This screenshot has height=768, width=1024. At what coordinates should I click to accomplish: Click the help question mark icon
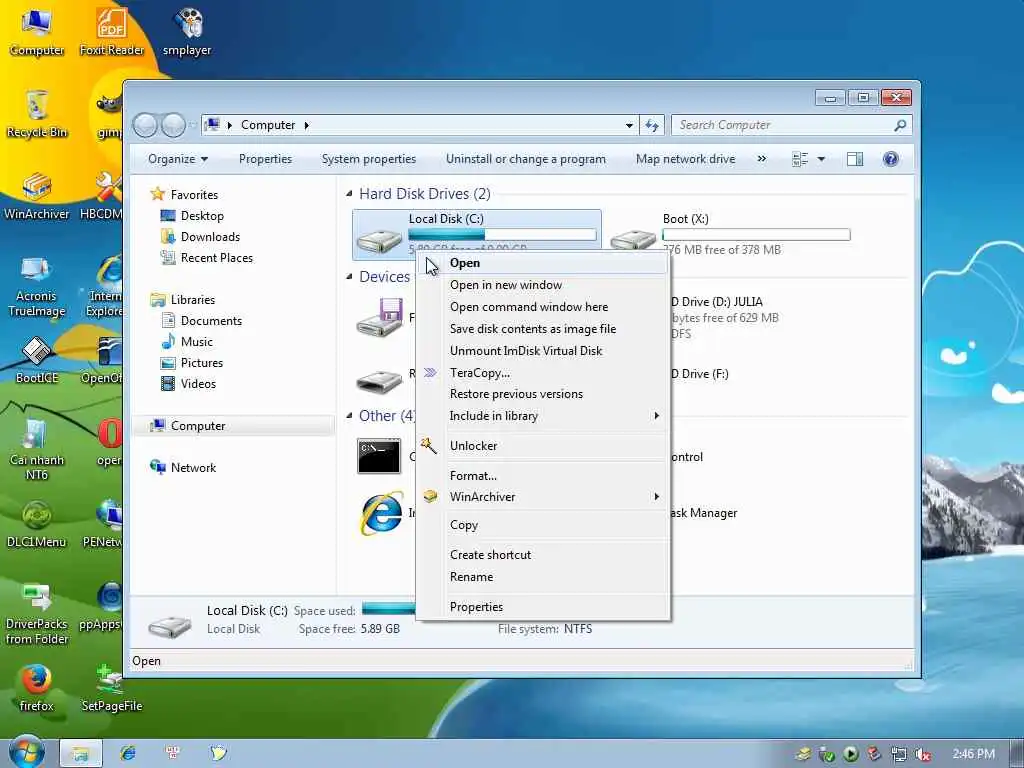pyautogui.click(x=890, y=159)
